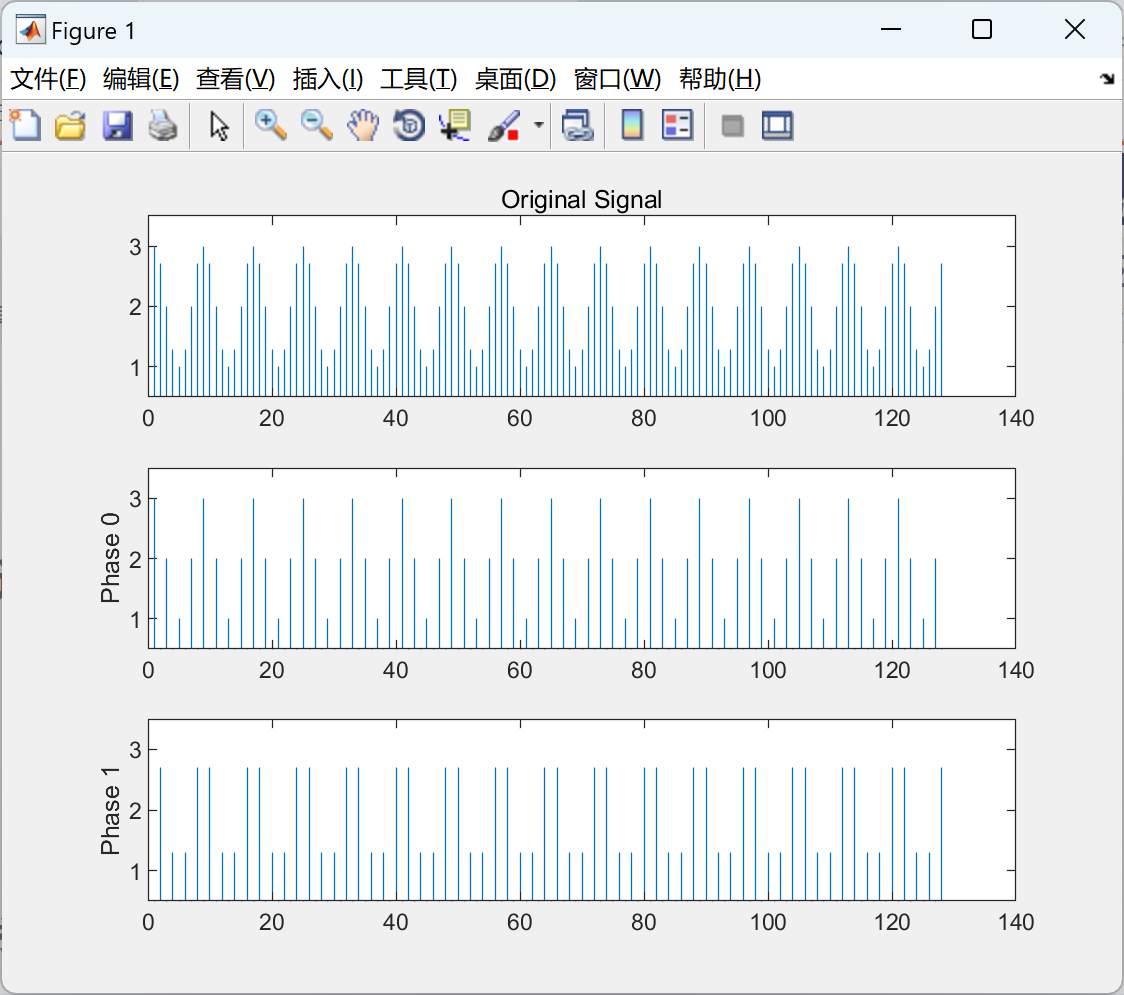Print the figure with the printer icon

click(x=163, y=125)
